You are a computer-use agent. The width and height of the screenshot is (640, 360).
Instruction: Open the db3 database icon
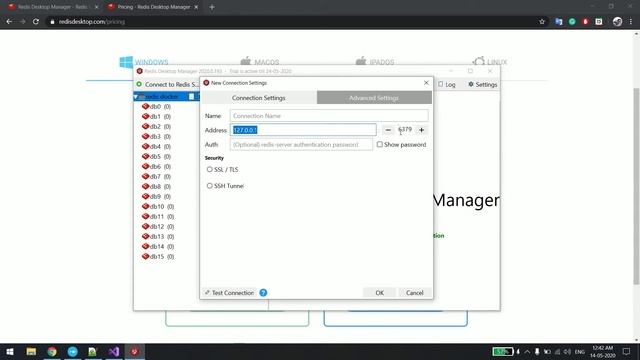145,136
